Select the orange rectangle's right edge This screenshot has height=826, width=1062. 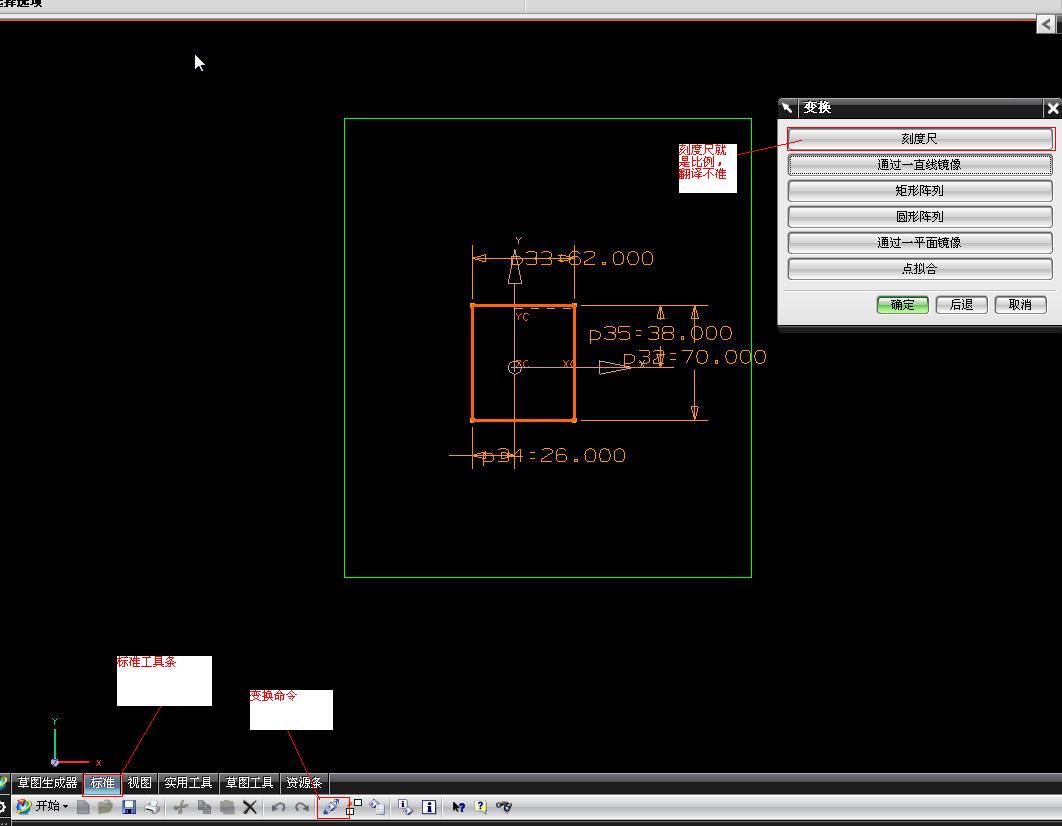pos(574,363)
